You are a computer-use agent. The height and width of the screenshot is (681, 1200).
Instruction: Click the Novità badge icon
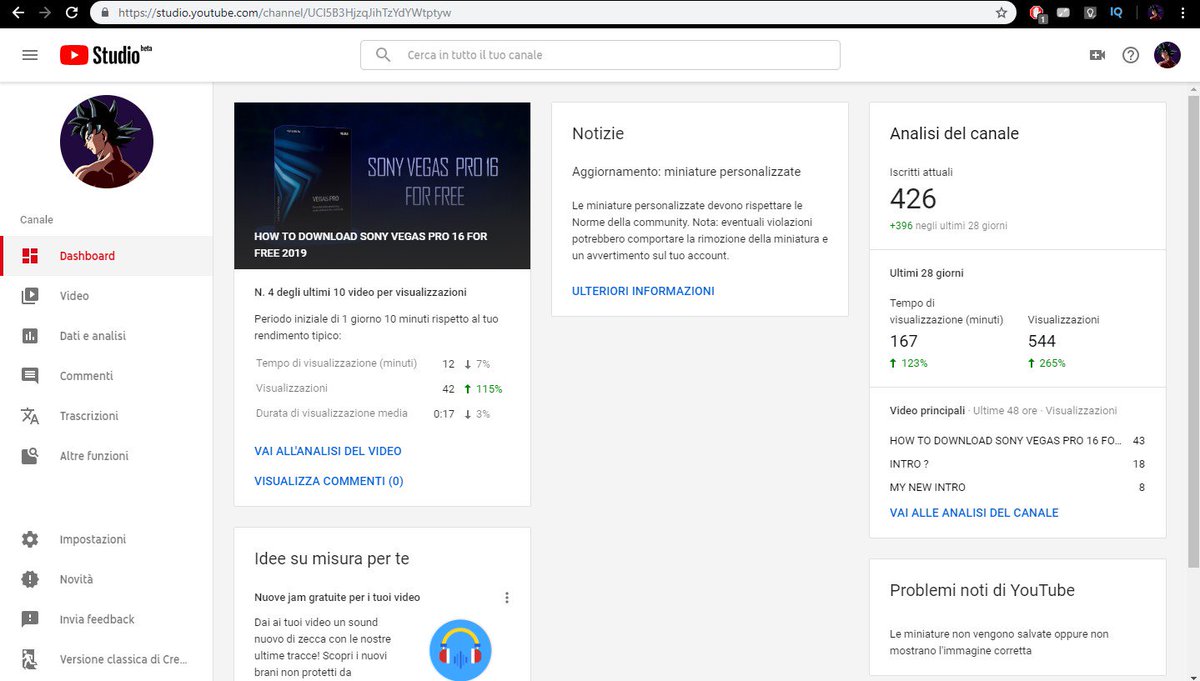tap(30, 579)
